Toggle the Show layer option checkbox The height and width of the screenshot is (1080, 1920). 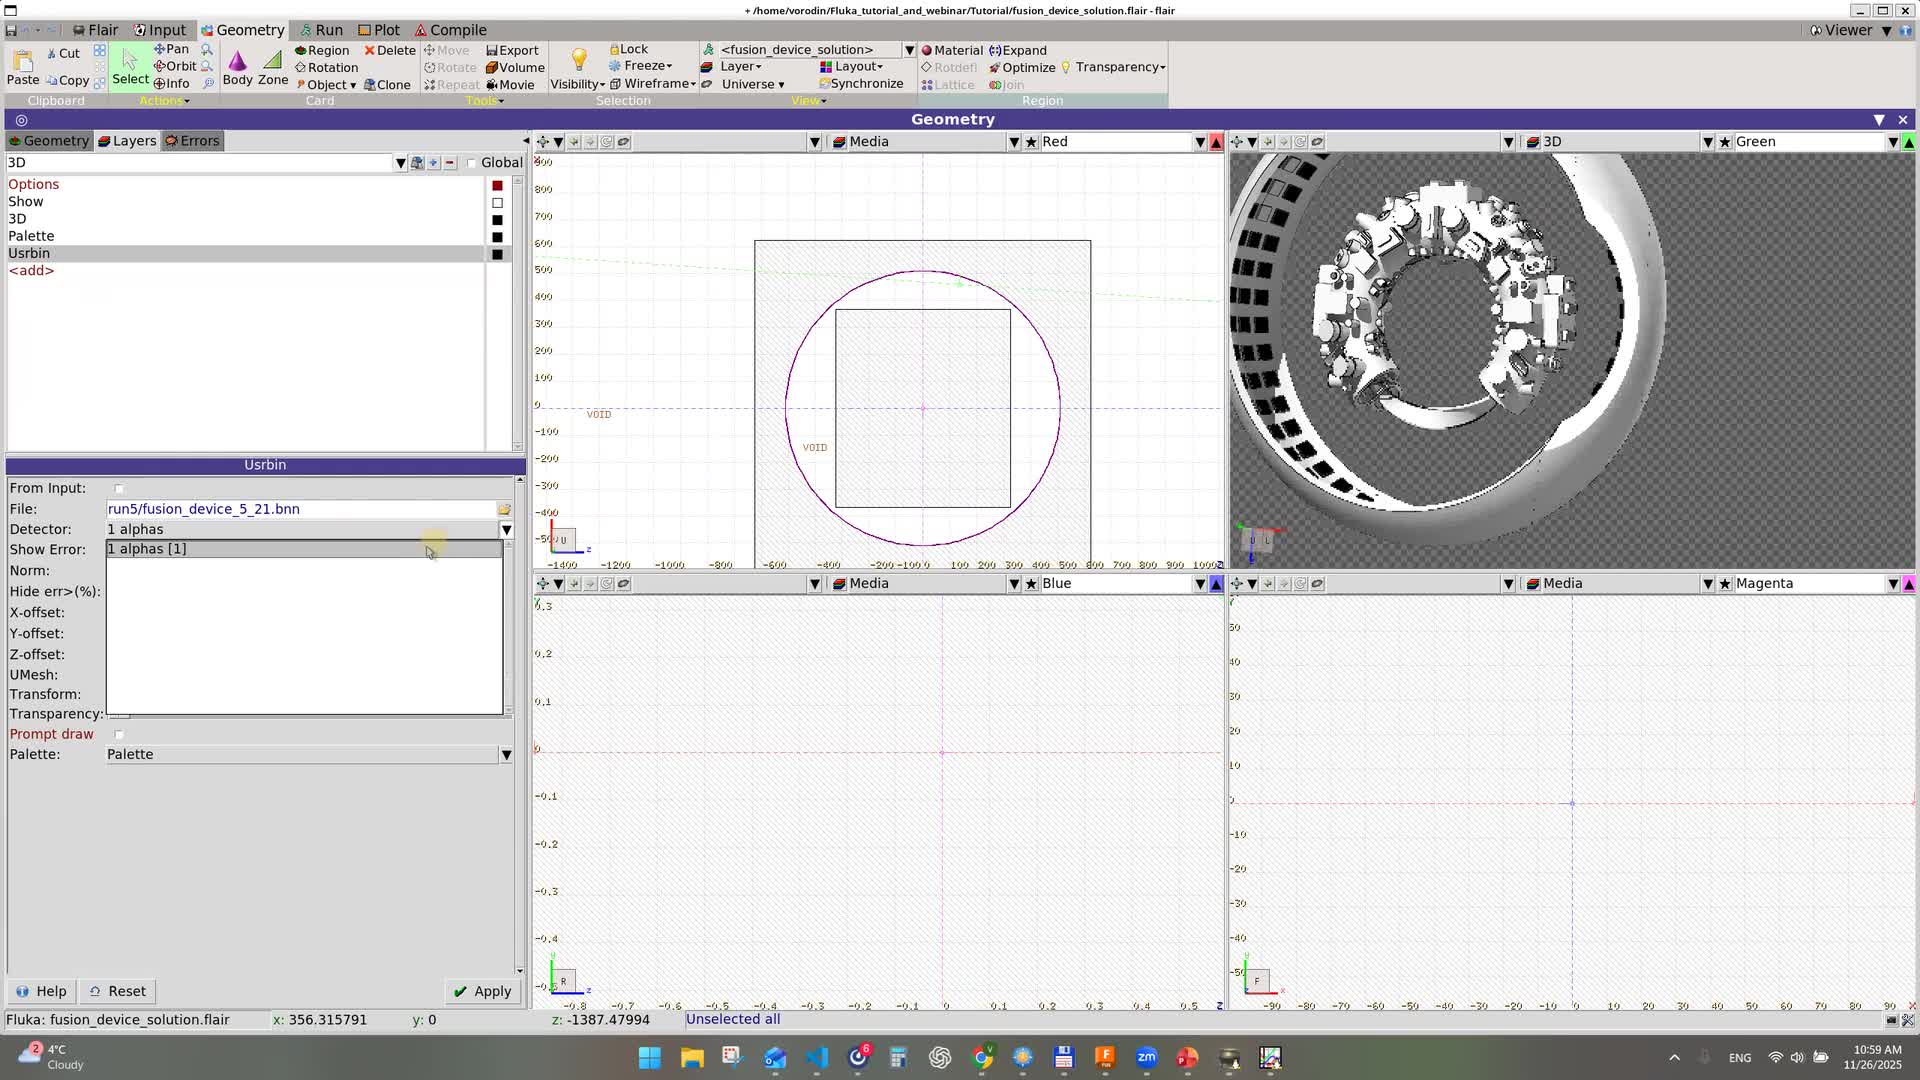click(497, 203)
